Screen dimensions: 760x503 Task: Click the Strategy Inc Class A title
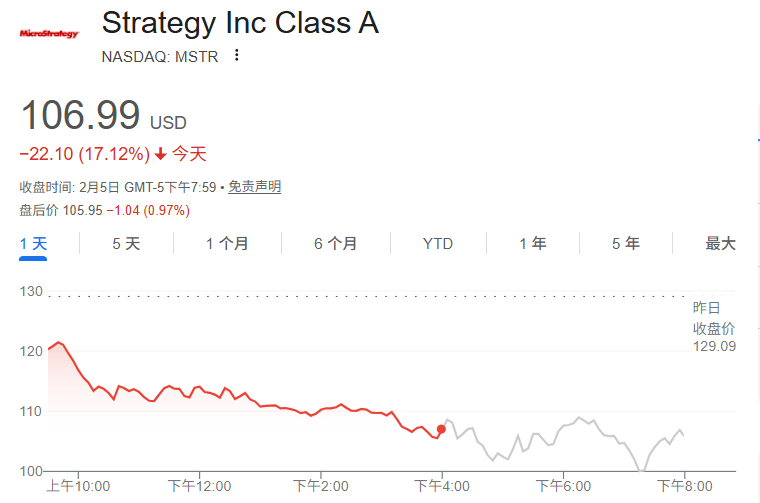point(240,23)
